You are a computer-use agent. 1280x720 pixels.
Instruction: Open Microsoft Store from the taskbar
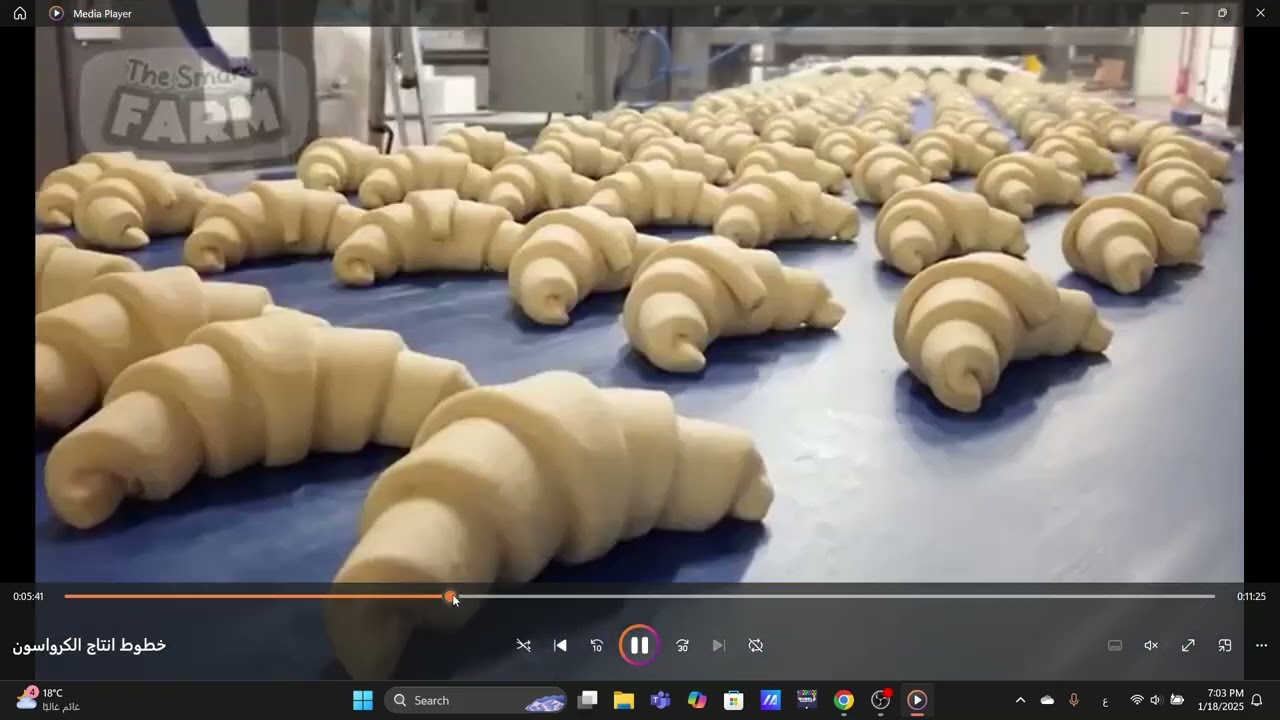coord(734,700)
